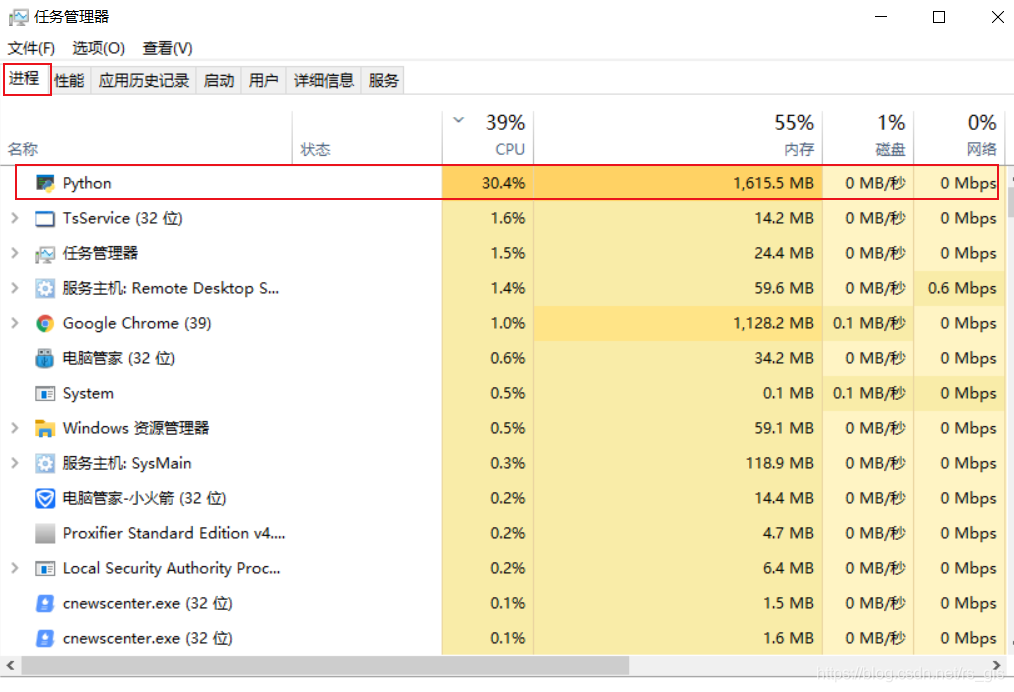Screen dimensions: 1014x692
Task: Click the TsService process icon
Action: (x=45, y=219)
